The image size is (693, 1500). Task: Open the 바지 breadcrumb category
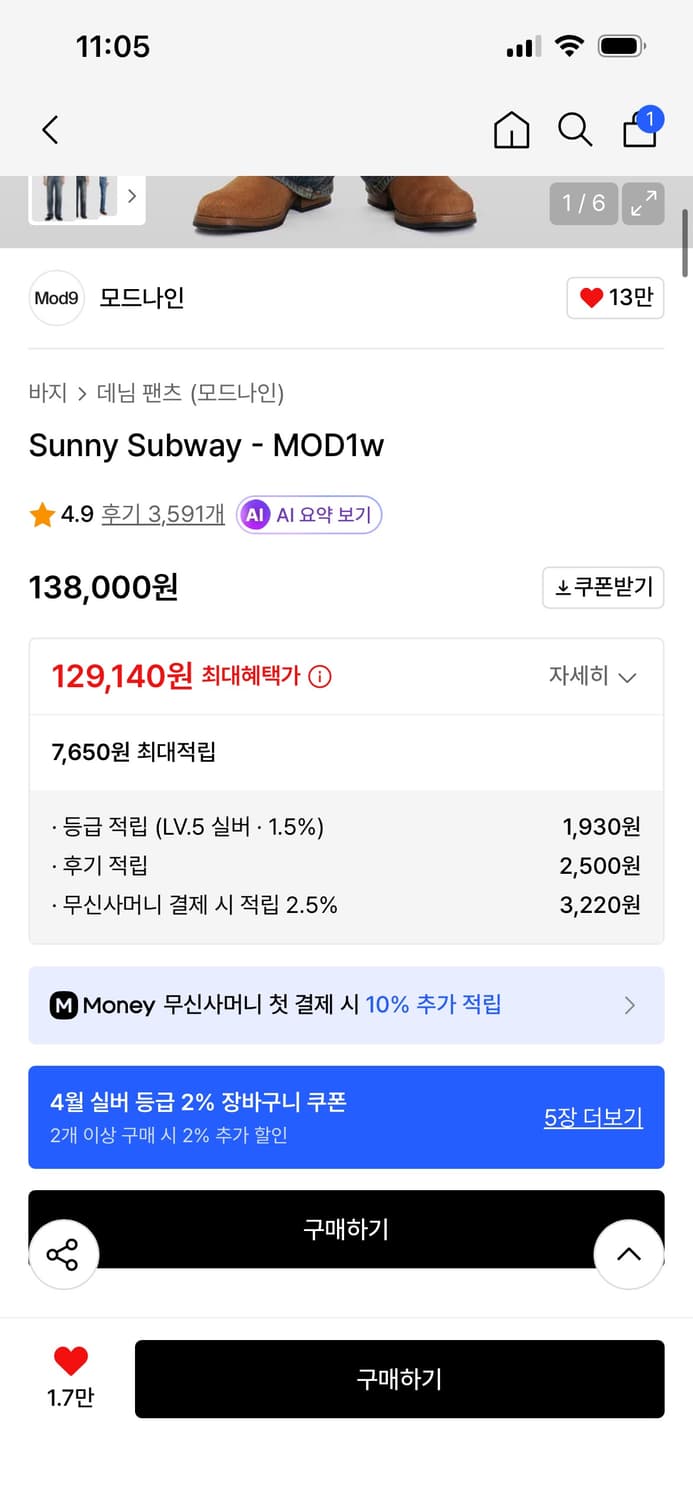coord(46,394)
